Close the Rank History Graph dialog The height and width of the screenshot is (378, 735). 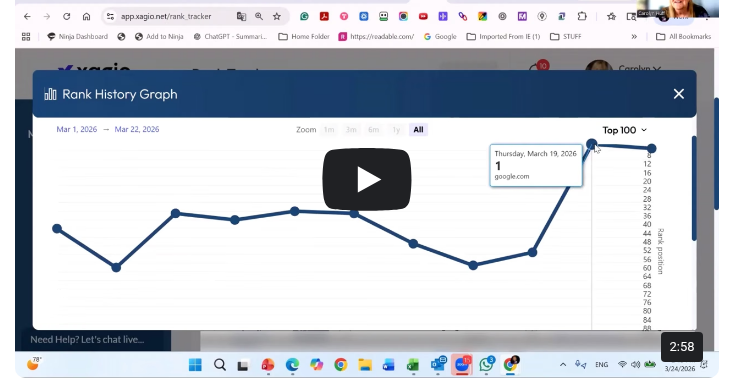coord(678,94)
